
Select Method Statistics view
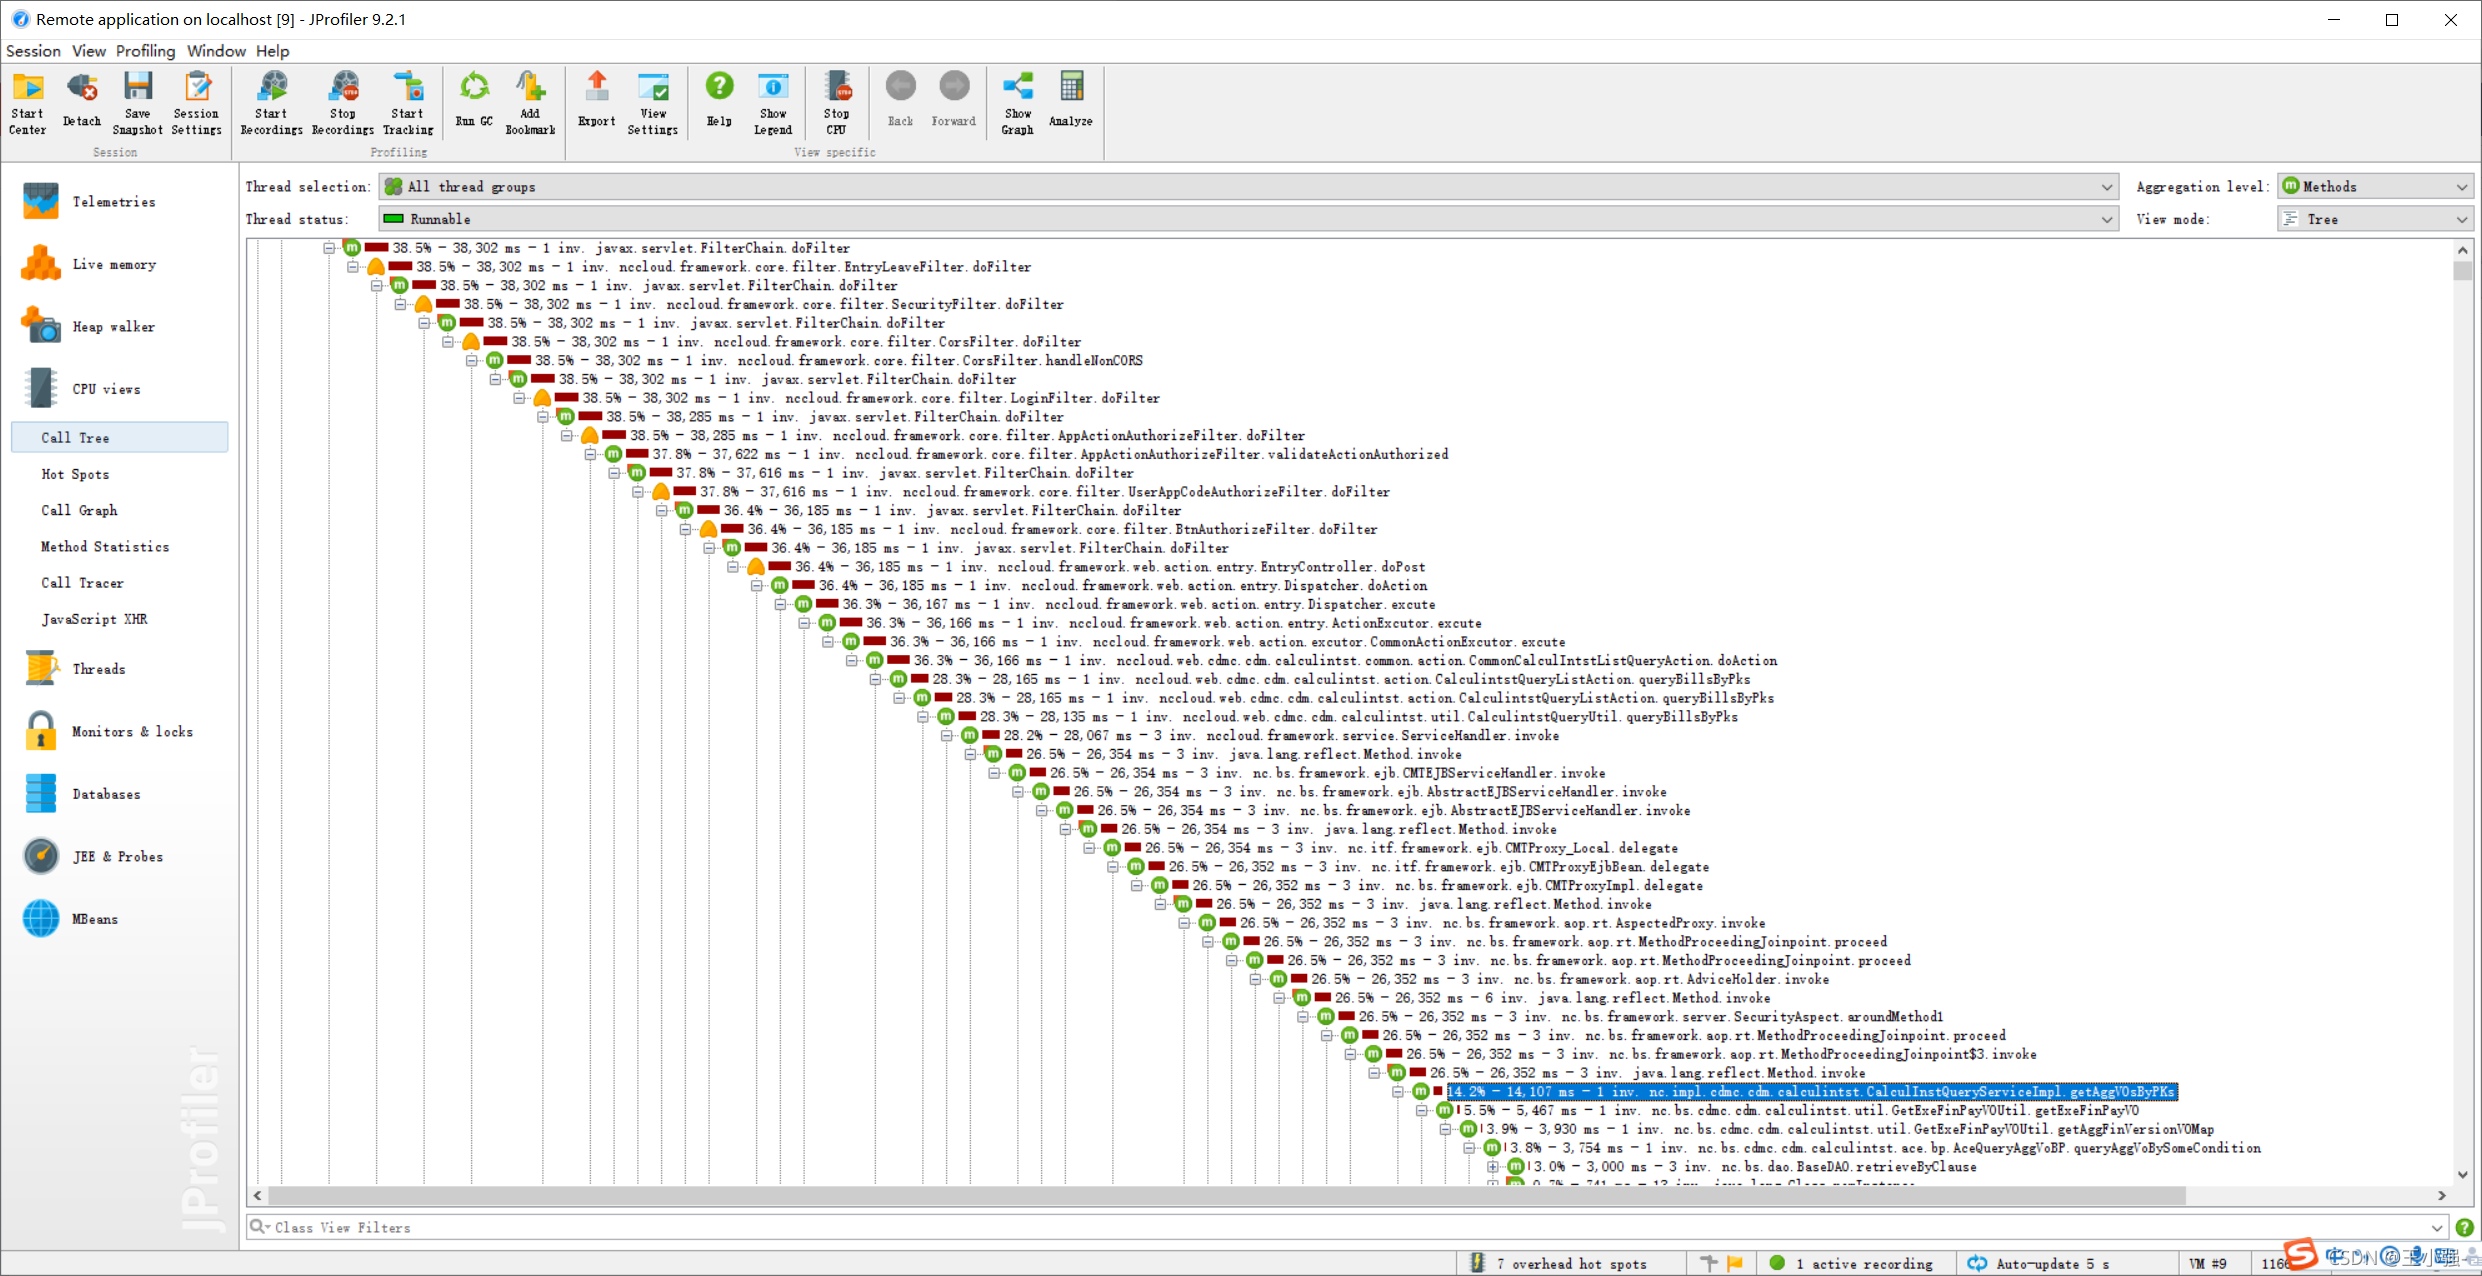point(105,547)
